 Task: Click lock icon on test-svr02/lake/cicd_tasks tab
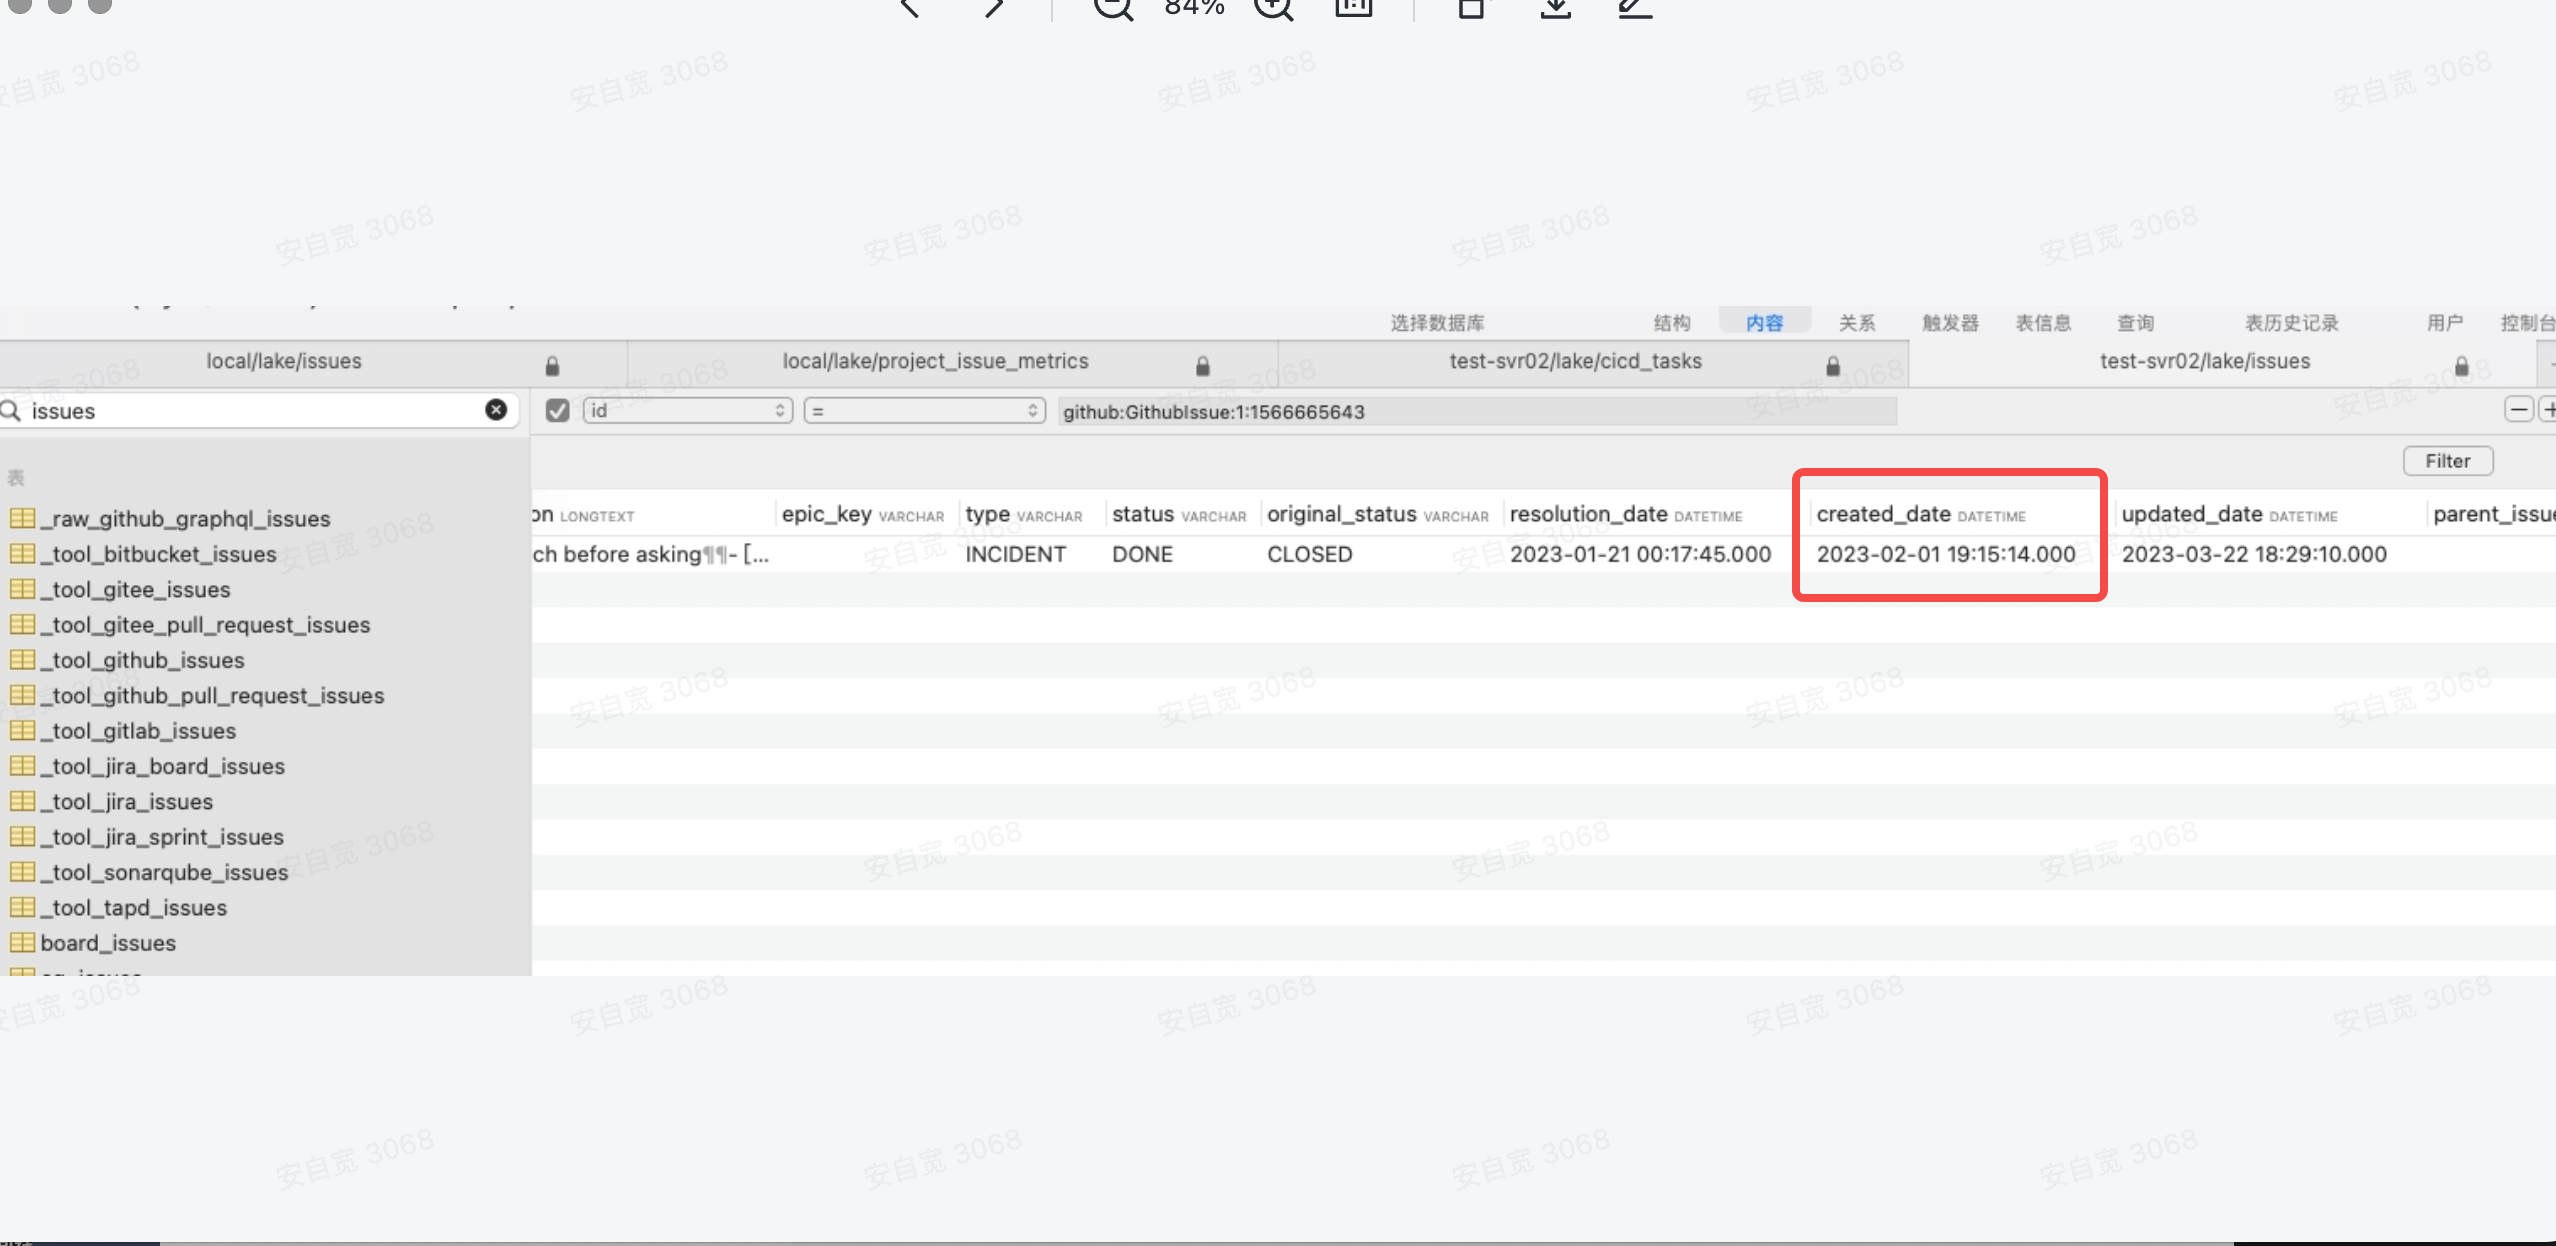(x=1832, y=366)
